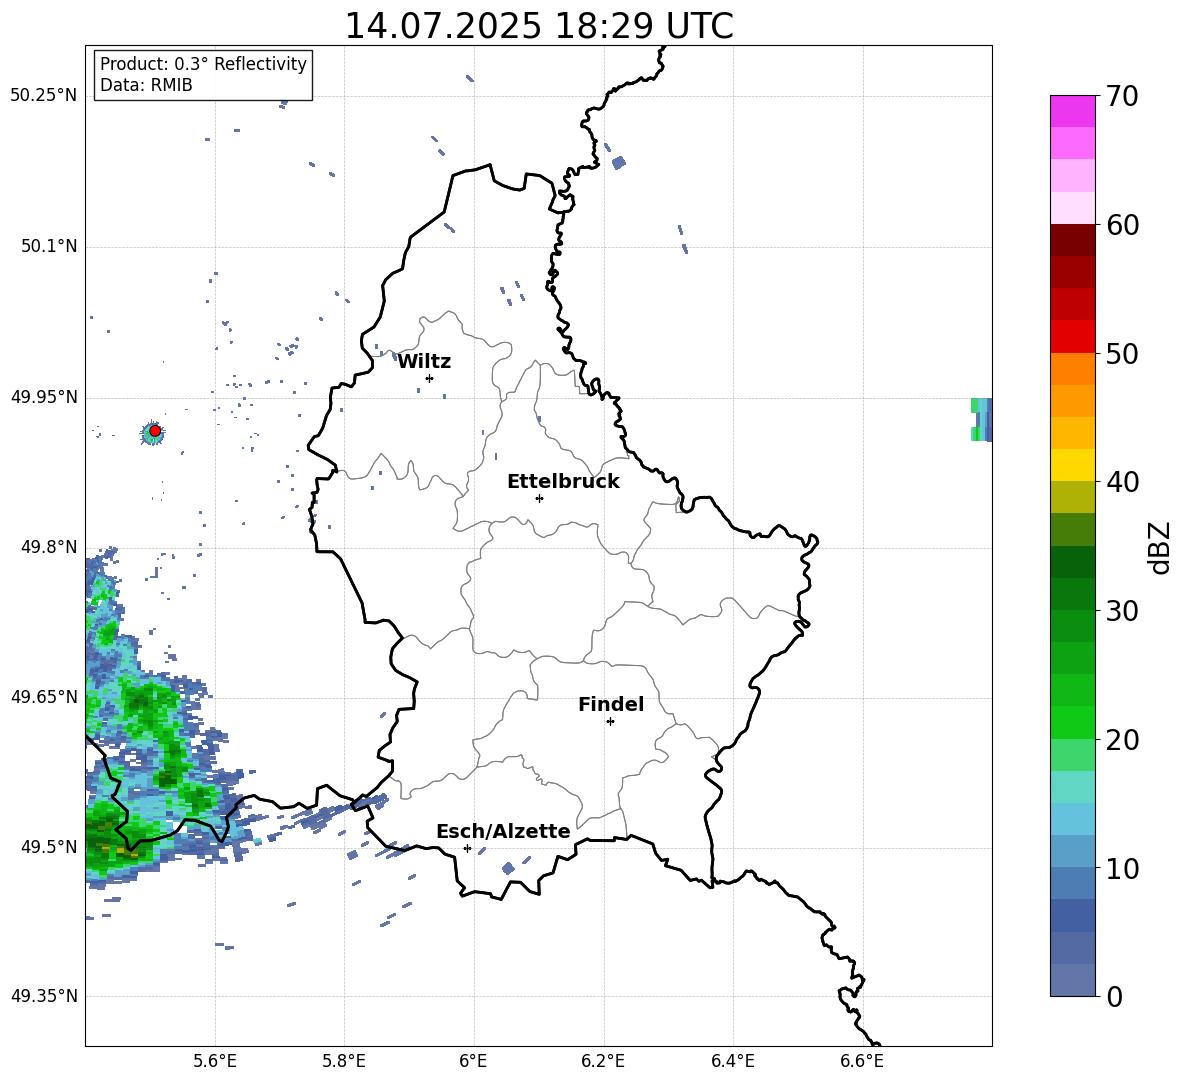Screen dimensions: 1184x1081
Task: Click the 6.6°E longitude label
Action: coord(862,1061)
